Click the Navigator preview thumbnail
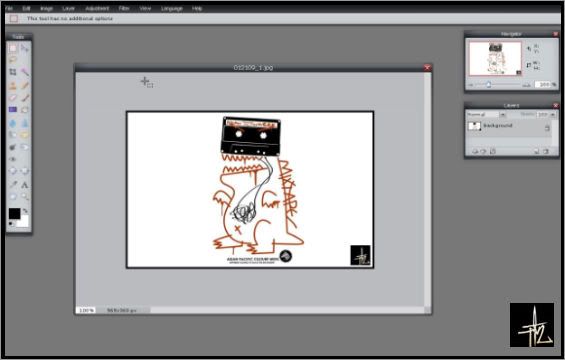 pyautogui.click(x=495, y=59)
